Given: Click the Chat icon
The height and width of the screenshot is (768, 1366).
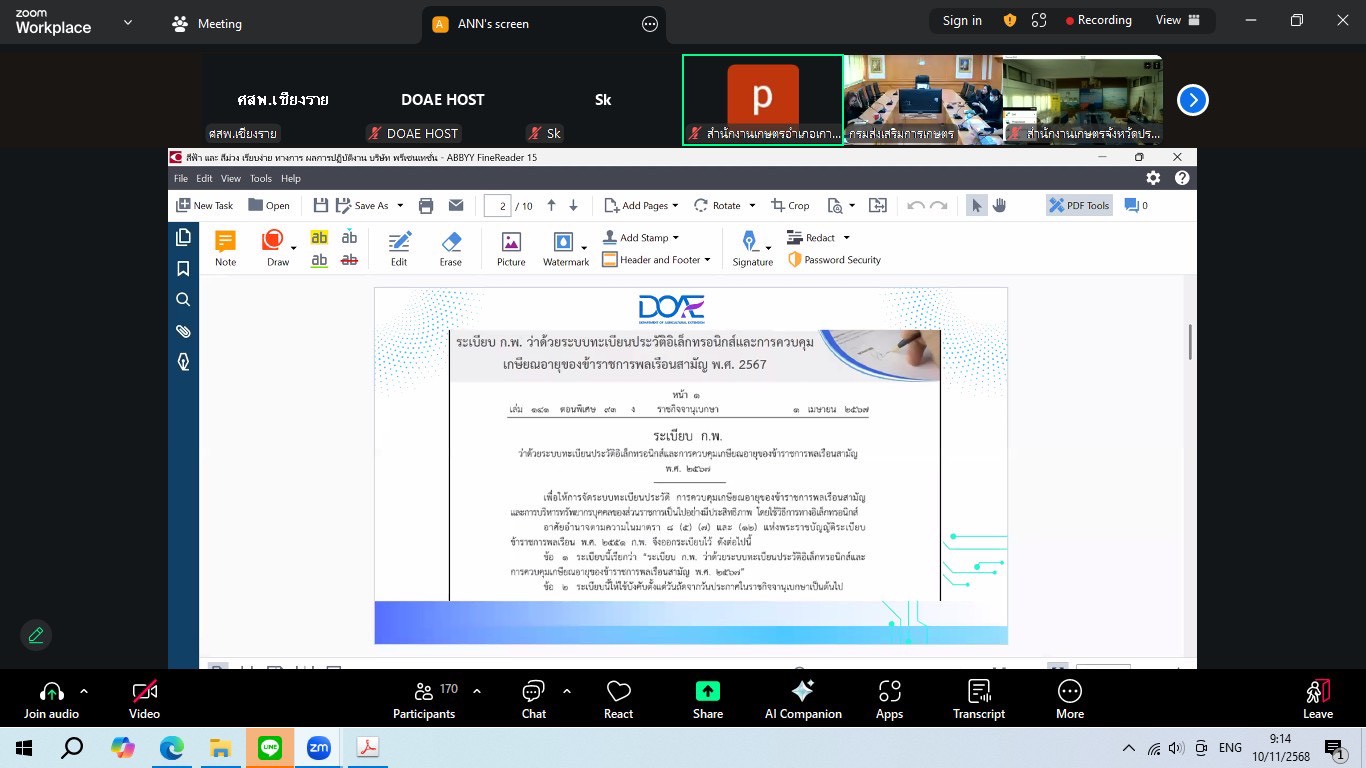Looking at the screenshot, I should coord(533,692).
